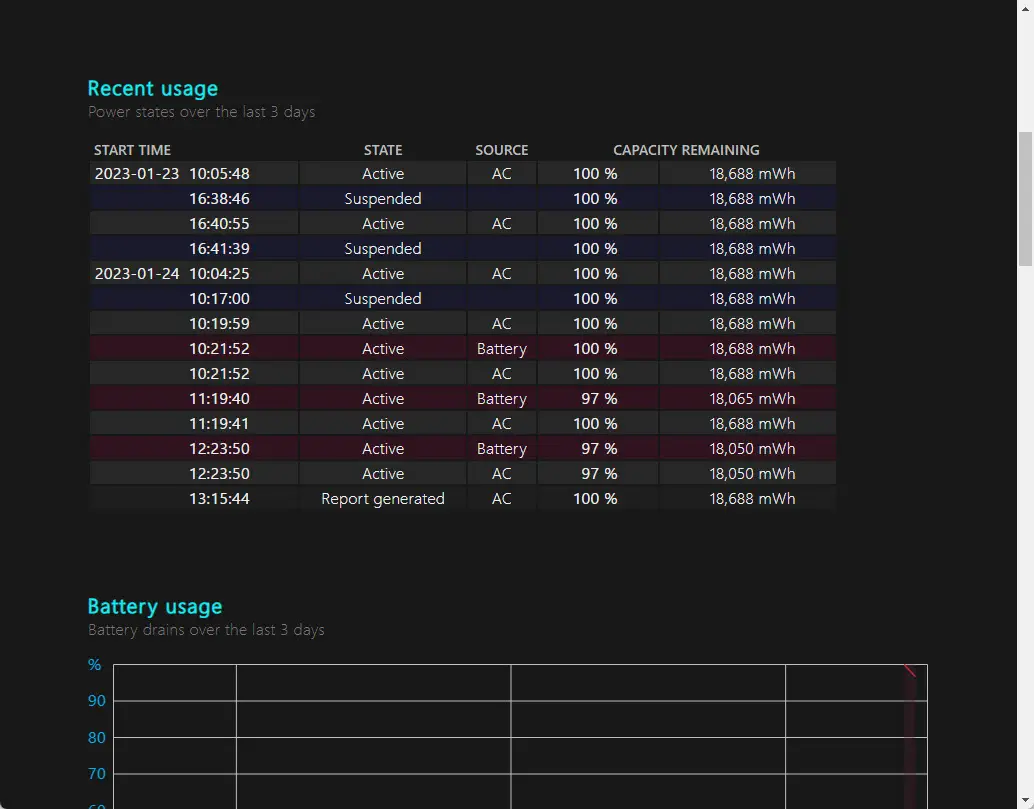Screen dimensions: 1034x809
Task: Click the Recent usage heading
Action: click(152, 88)
